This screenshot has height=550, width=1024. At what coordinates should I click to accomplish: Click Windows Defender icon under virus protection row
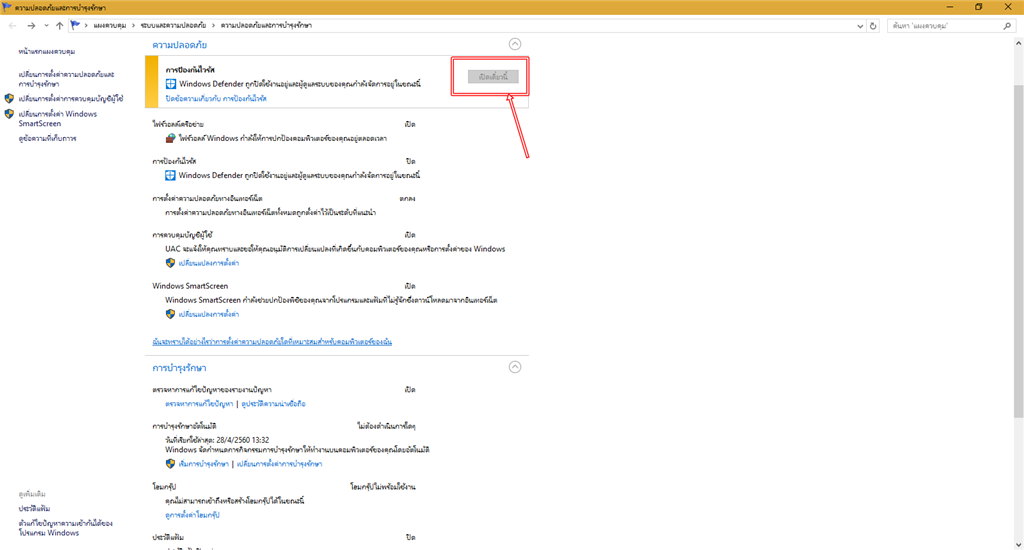coord(170,175)
